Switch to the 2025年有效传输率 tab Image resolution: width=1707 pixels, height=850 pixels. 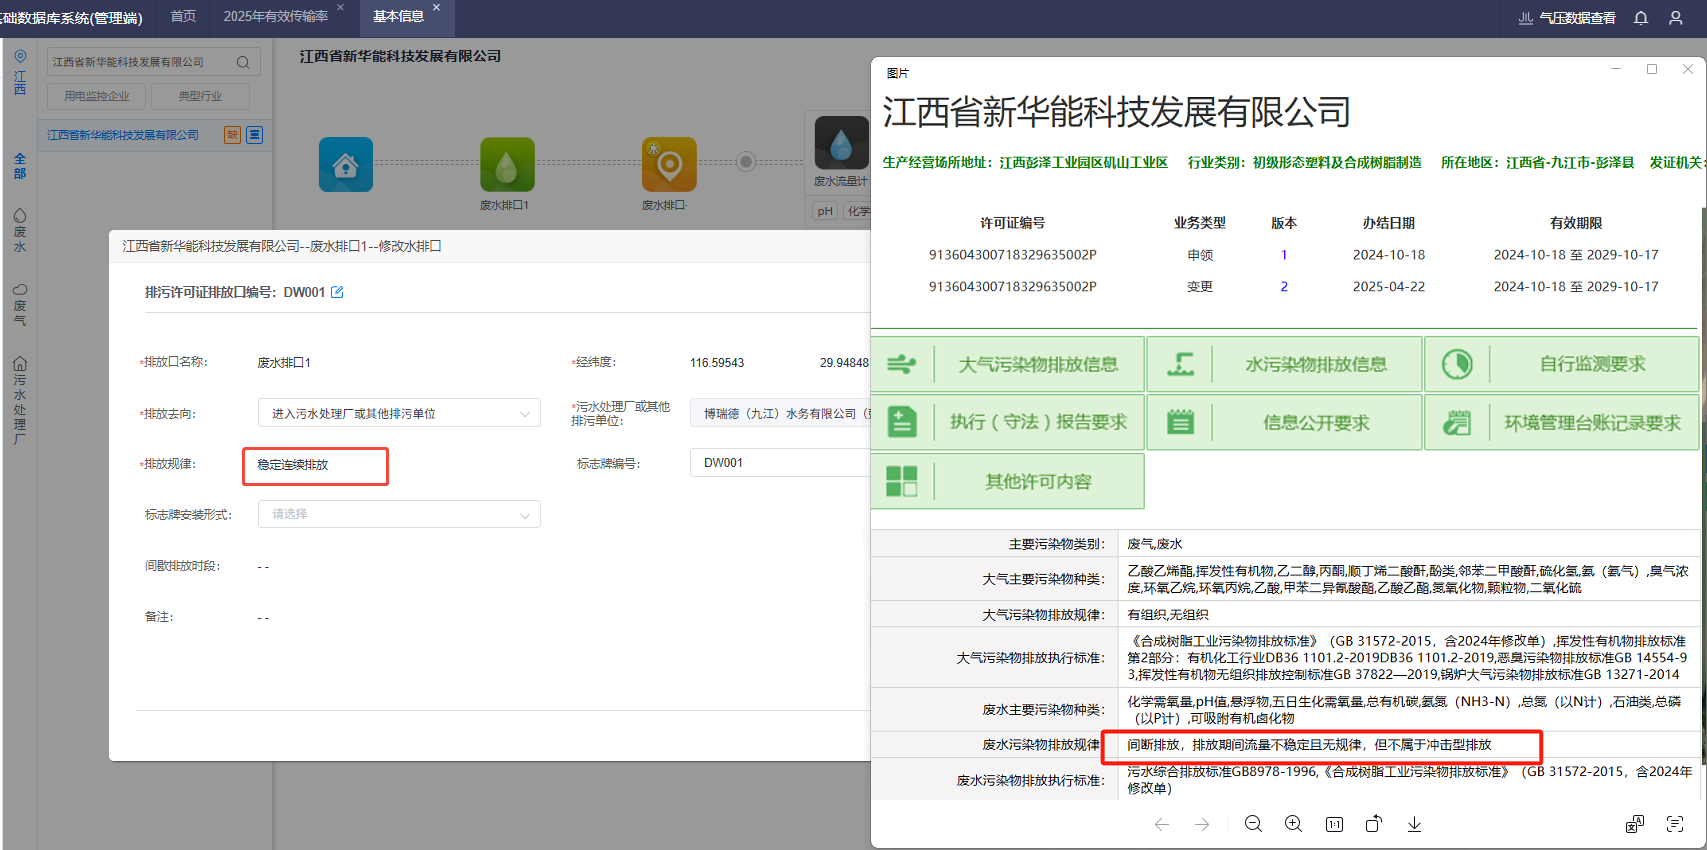point(275,16)
